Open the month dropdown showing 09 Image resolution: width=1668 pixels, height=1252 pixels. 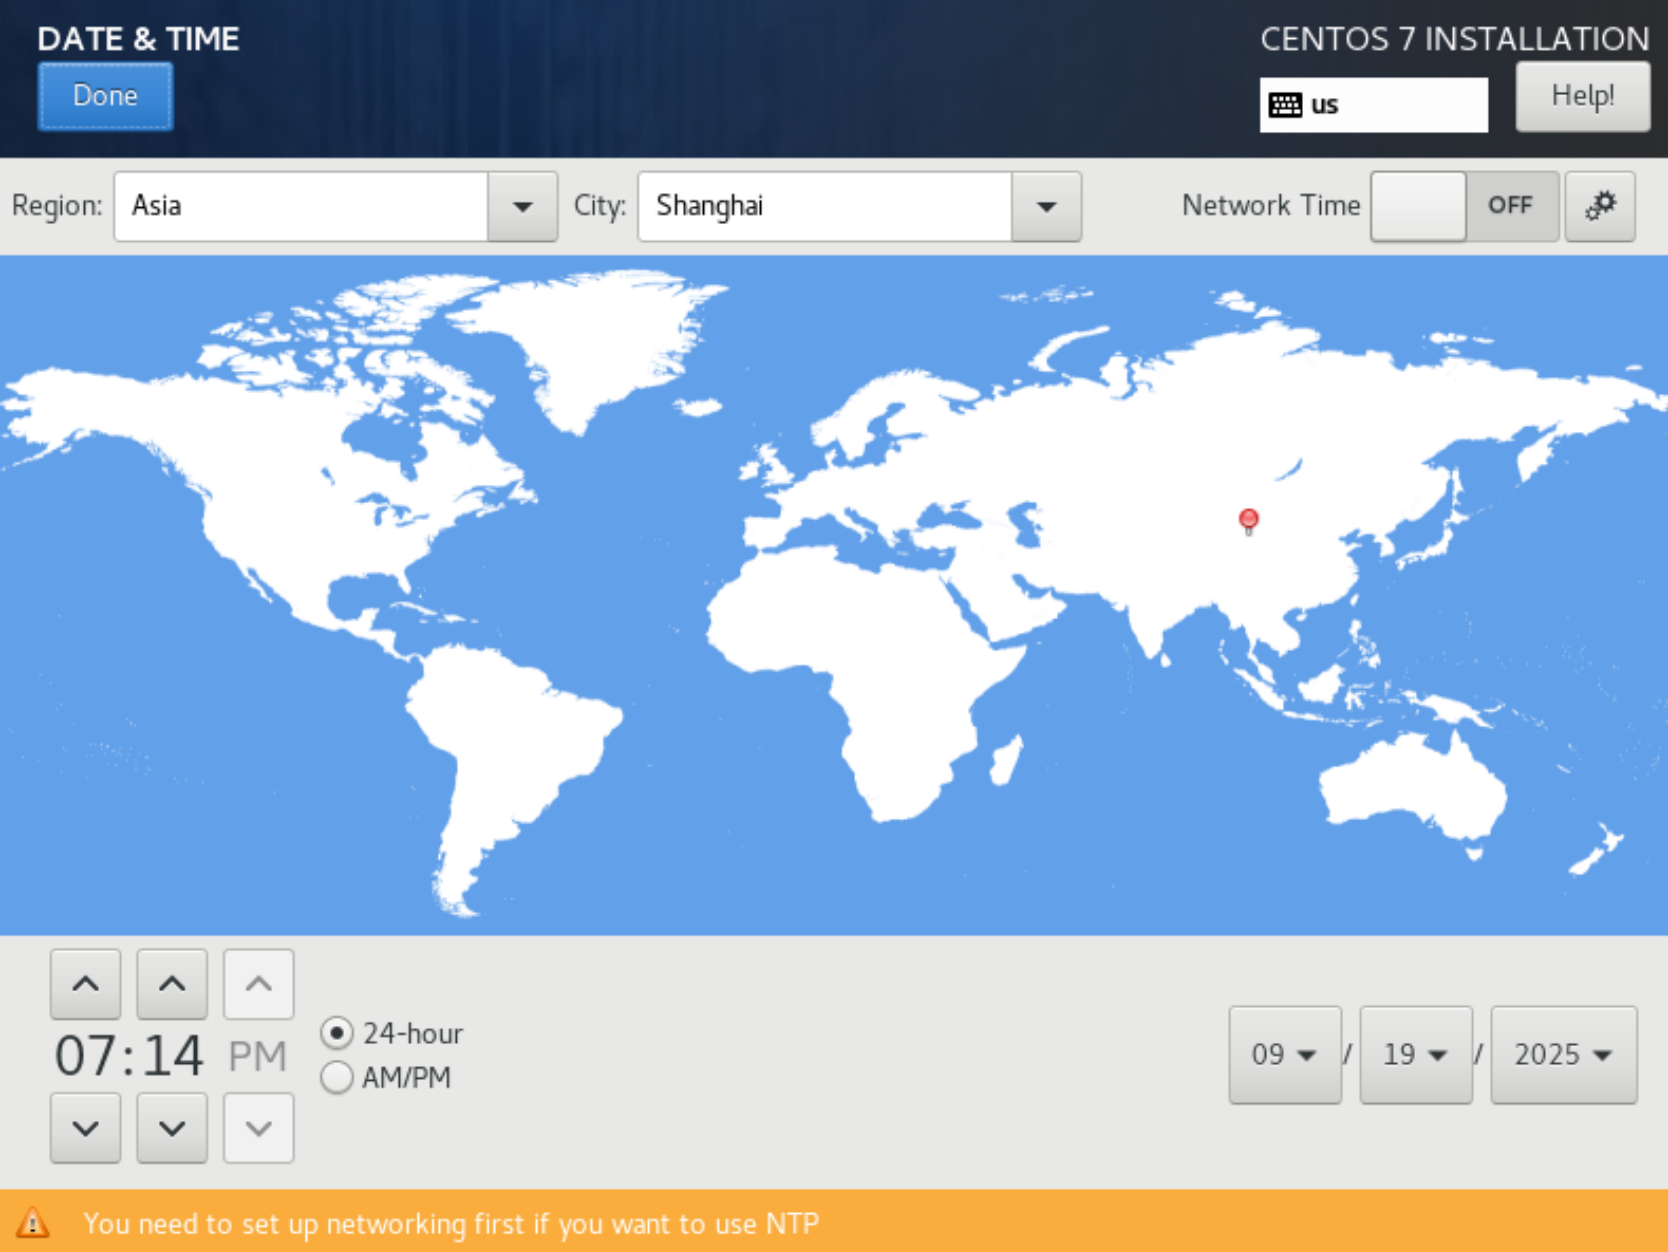(x=1284, y=1055)
